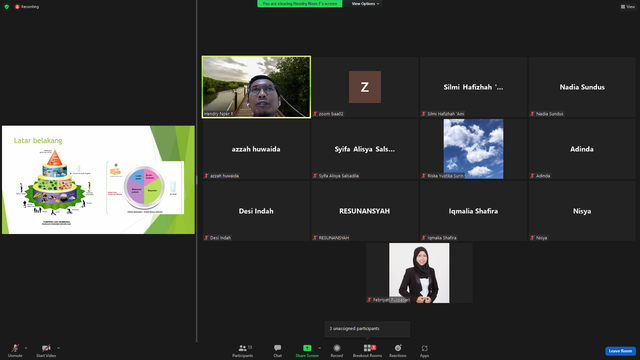Select Hendry Noer's video tile
The height and width of the screenshot is (360, 640).
[x=256, y=87]
